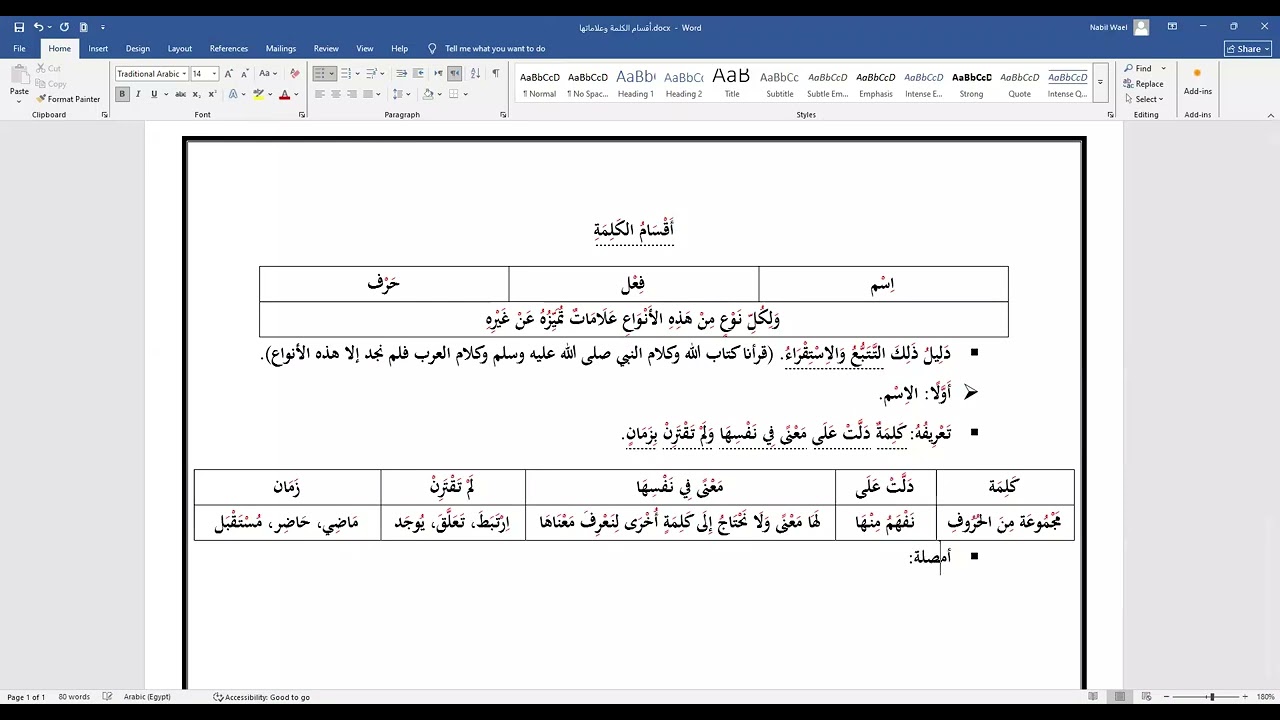Click the Share button
The image size is (1280, 720).
[1247, 48]
